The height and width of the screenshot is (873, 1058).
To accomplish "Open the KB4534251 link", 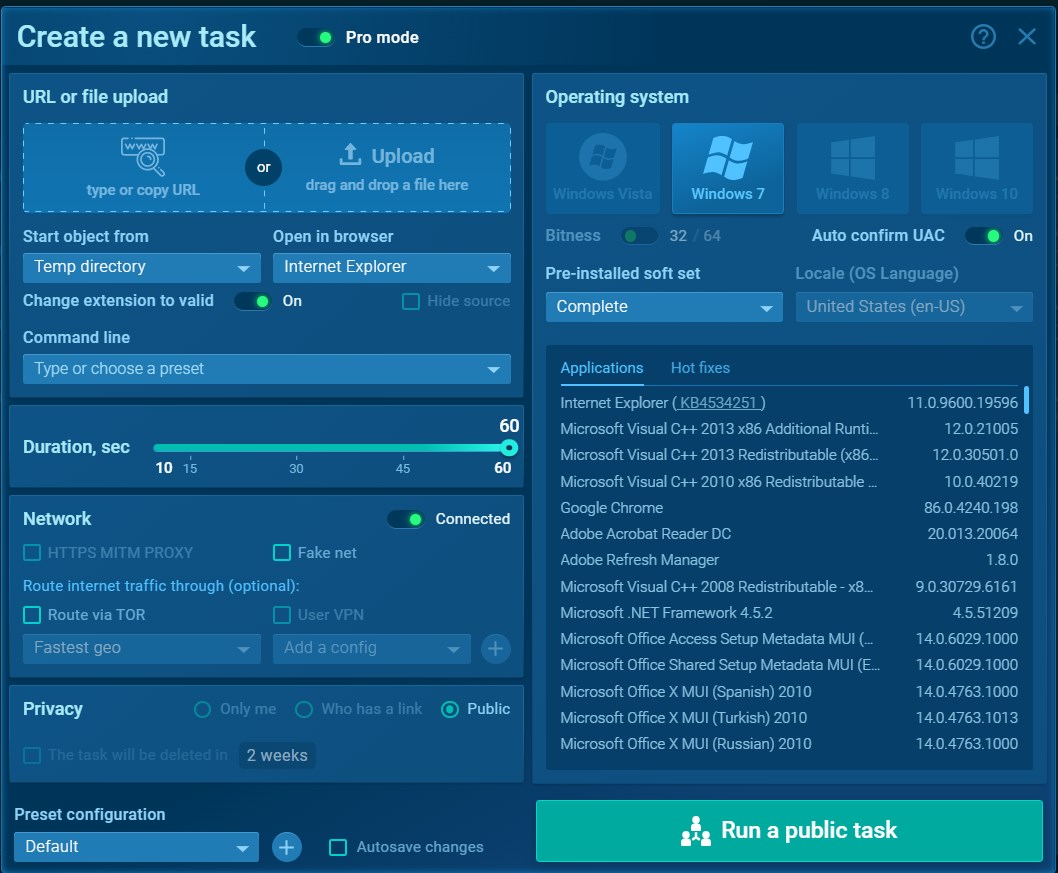I will (718, 403).
